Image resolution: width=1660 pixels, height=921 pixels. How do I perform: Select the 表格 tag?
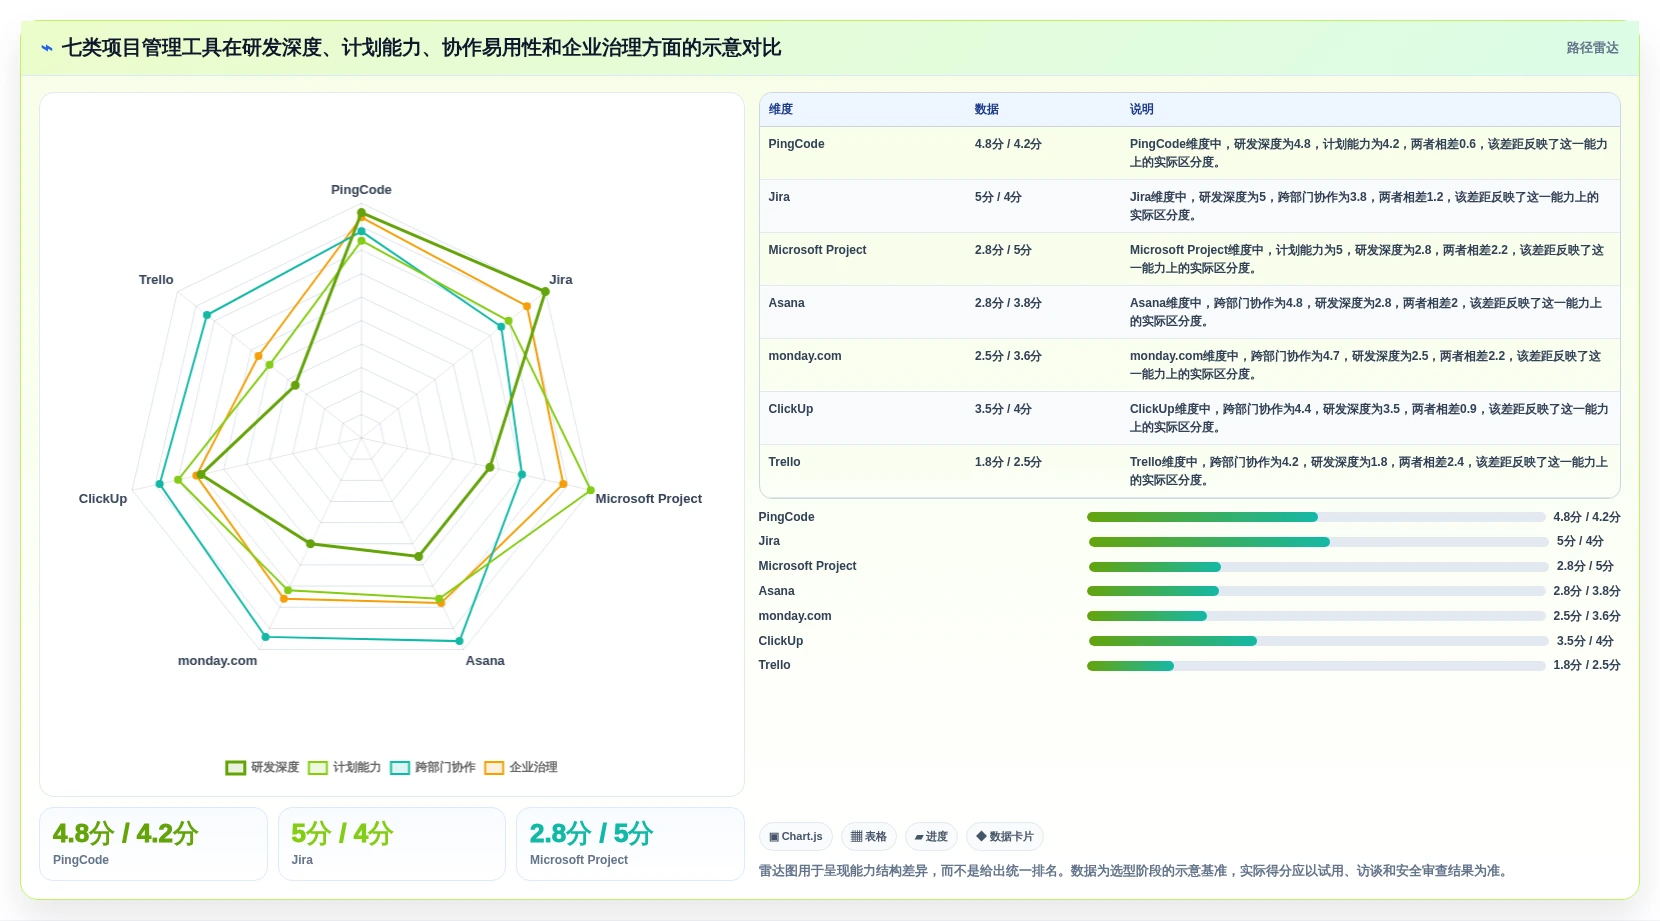point(869,837)
